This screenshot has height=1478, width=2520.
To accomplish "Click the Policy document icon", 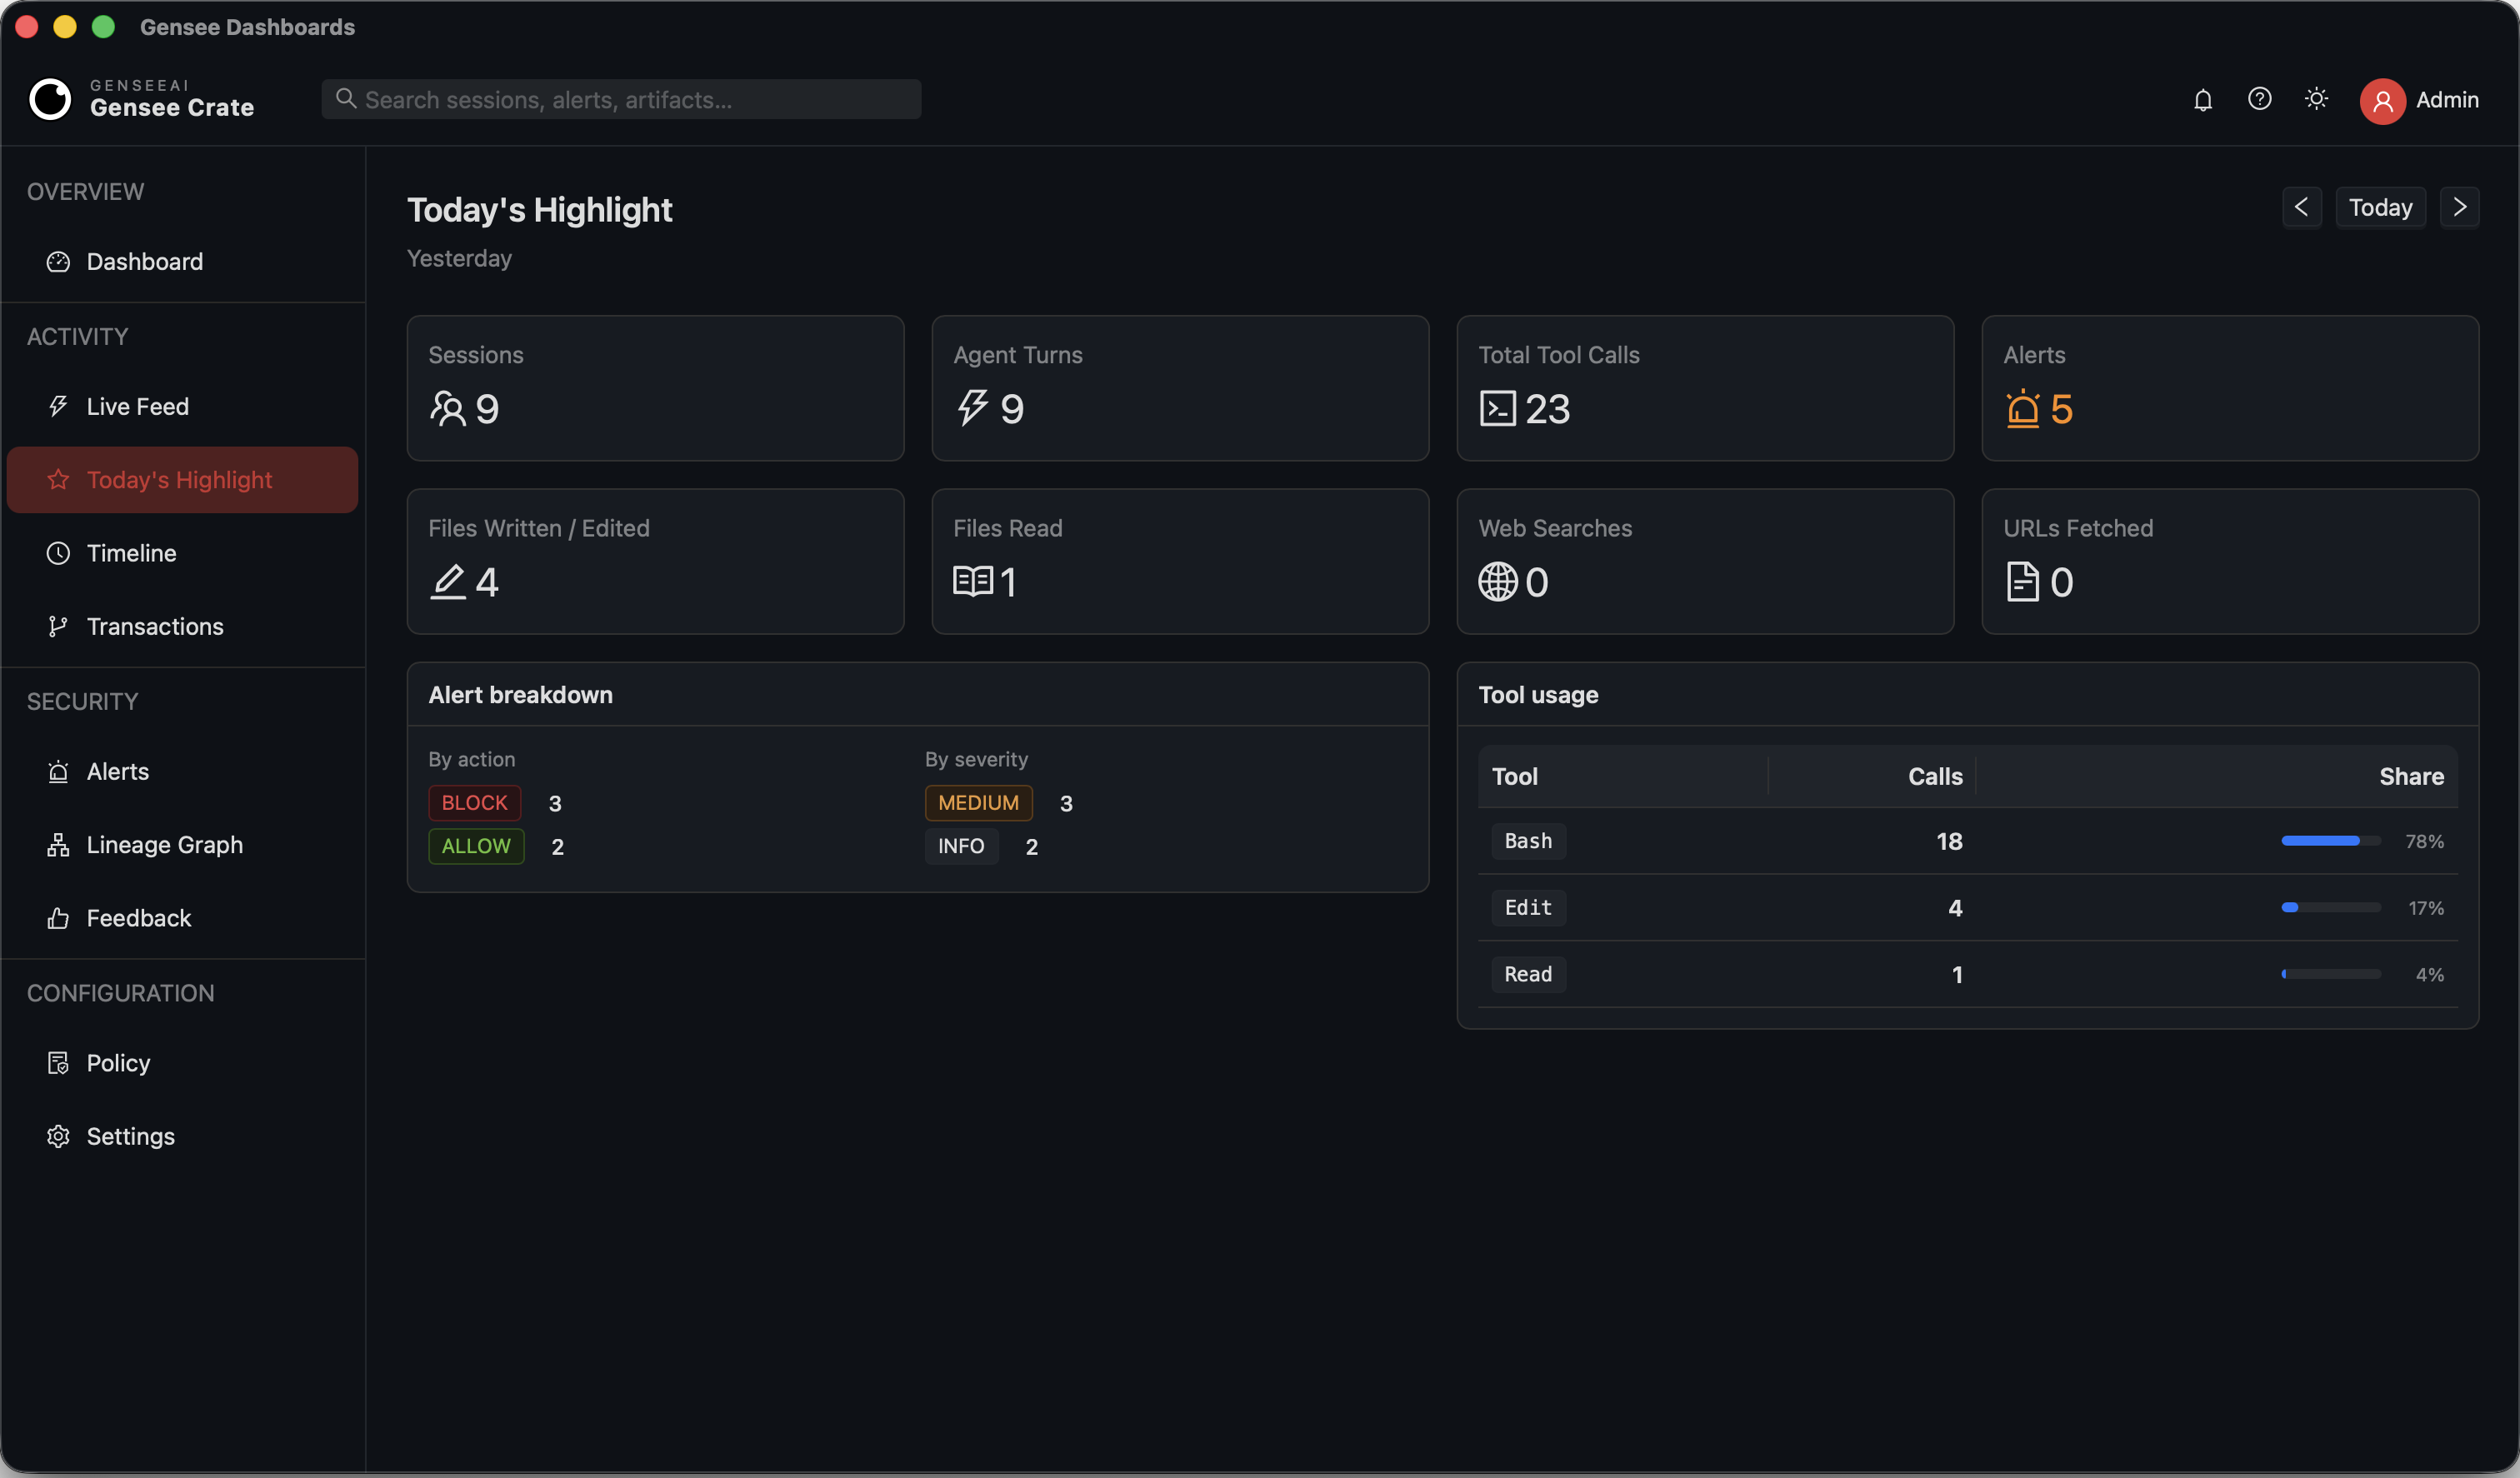I will coord(58,1063).
